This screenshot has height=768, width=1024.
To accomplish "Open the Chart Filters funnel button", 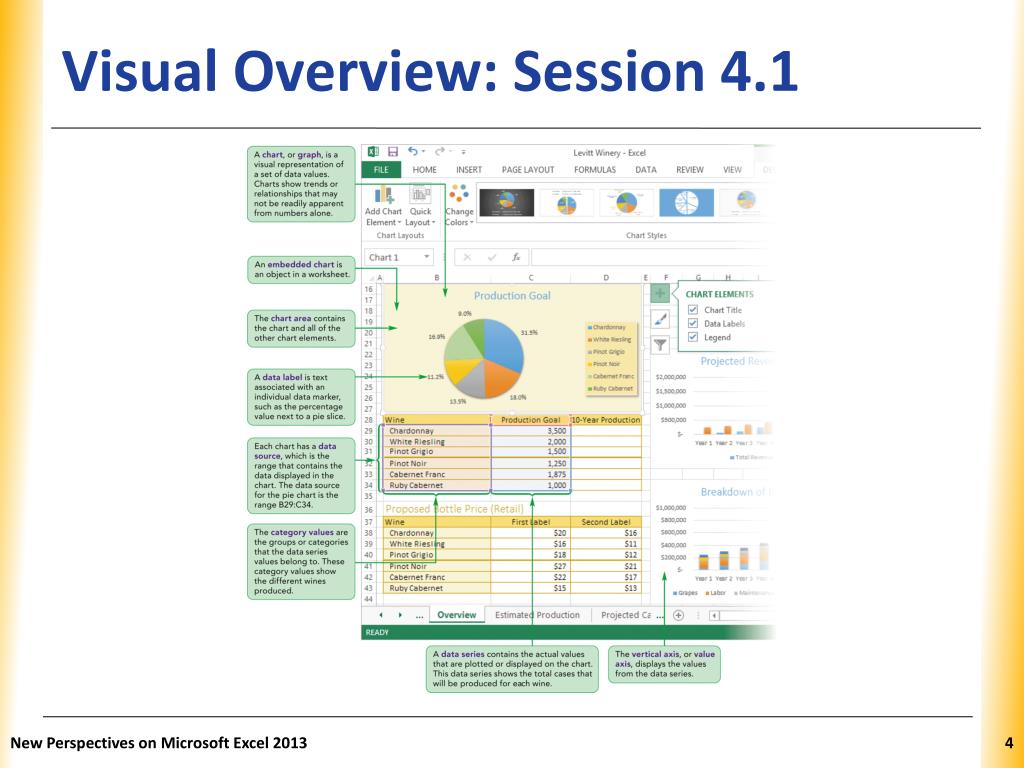I will click(x=660, y=344).
